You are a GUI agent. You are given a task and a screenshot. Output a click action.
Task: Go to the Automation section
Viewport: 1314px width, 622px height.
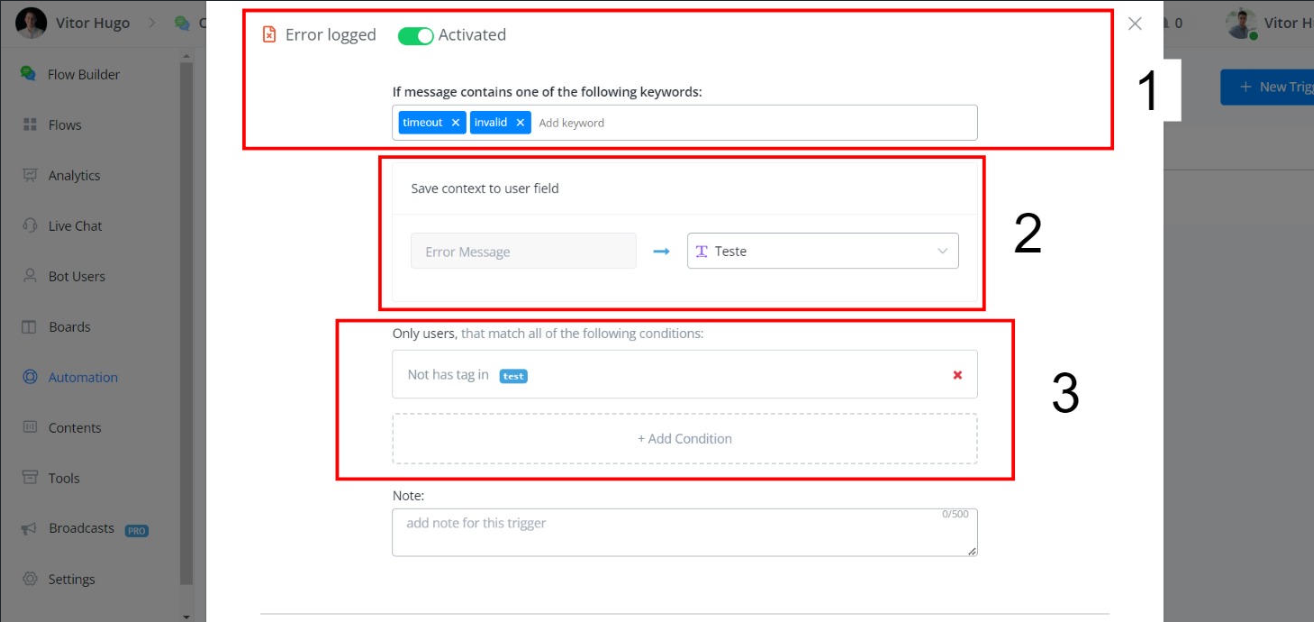(82, 377)
